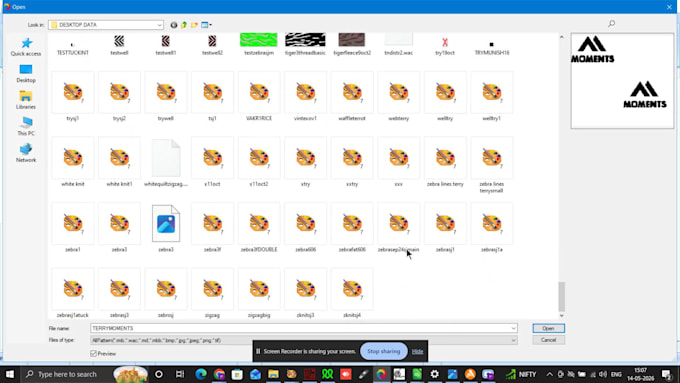Open the NIFTY stock widget in the taskbar

click(x=521, y=374)
